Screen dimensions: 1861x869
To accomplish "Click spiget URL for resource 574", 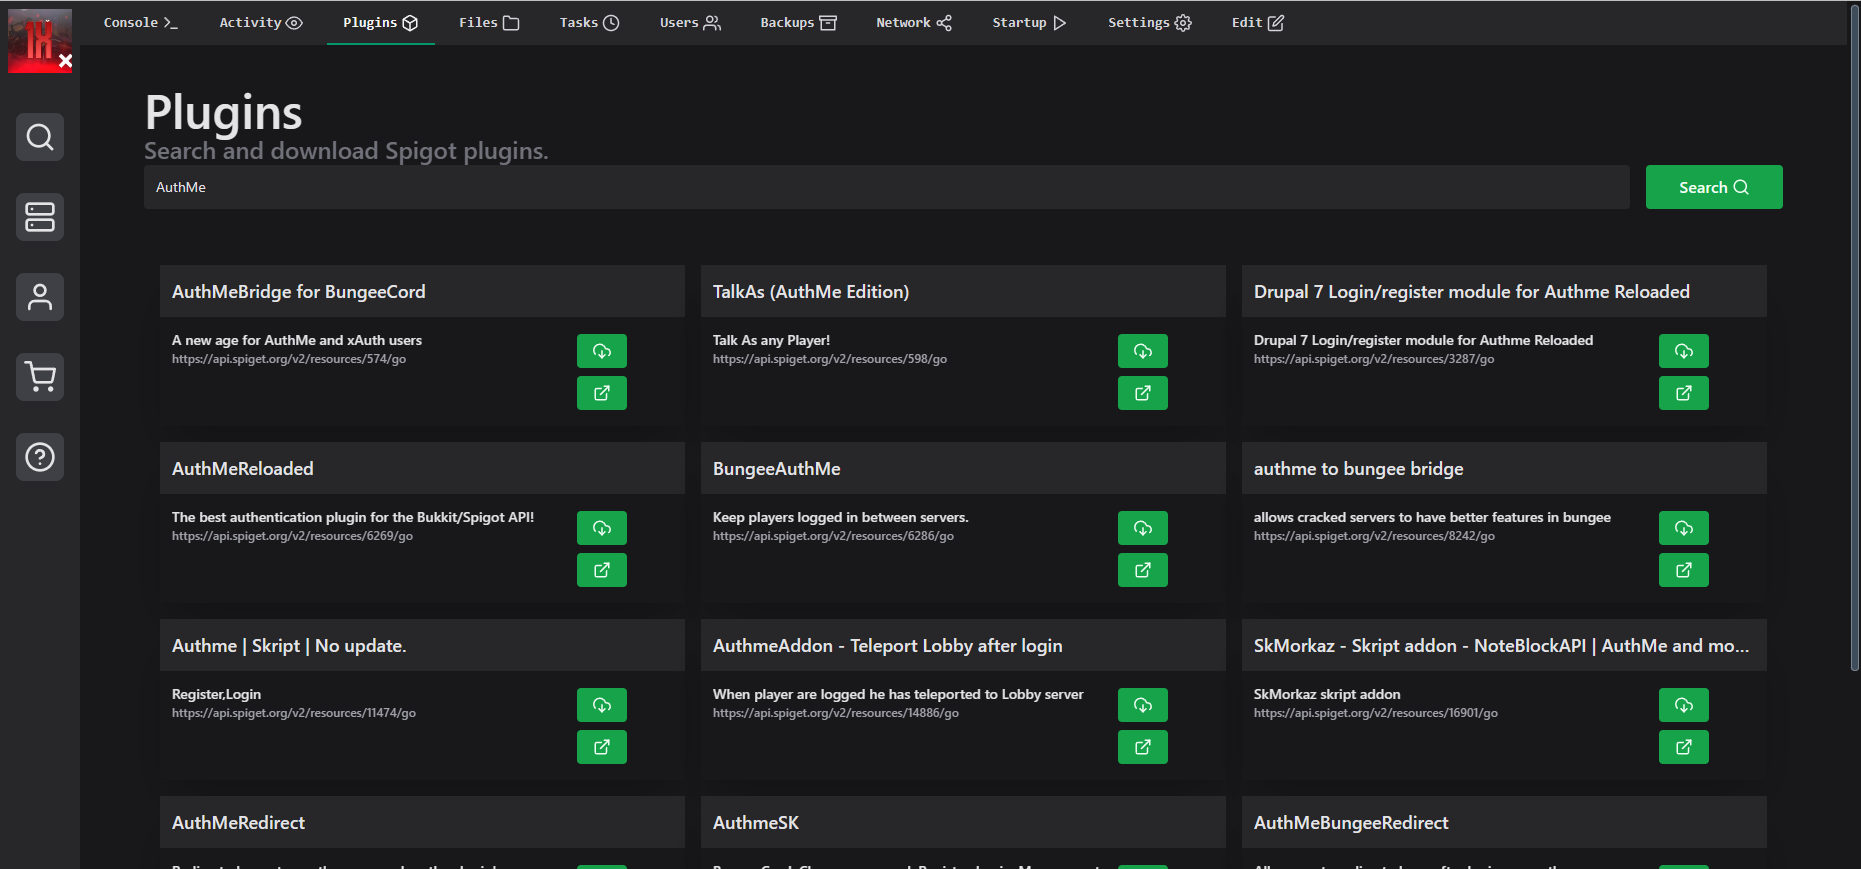I will (289, 359).
